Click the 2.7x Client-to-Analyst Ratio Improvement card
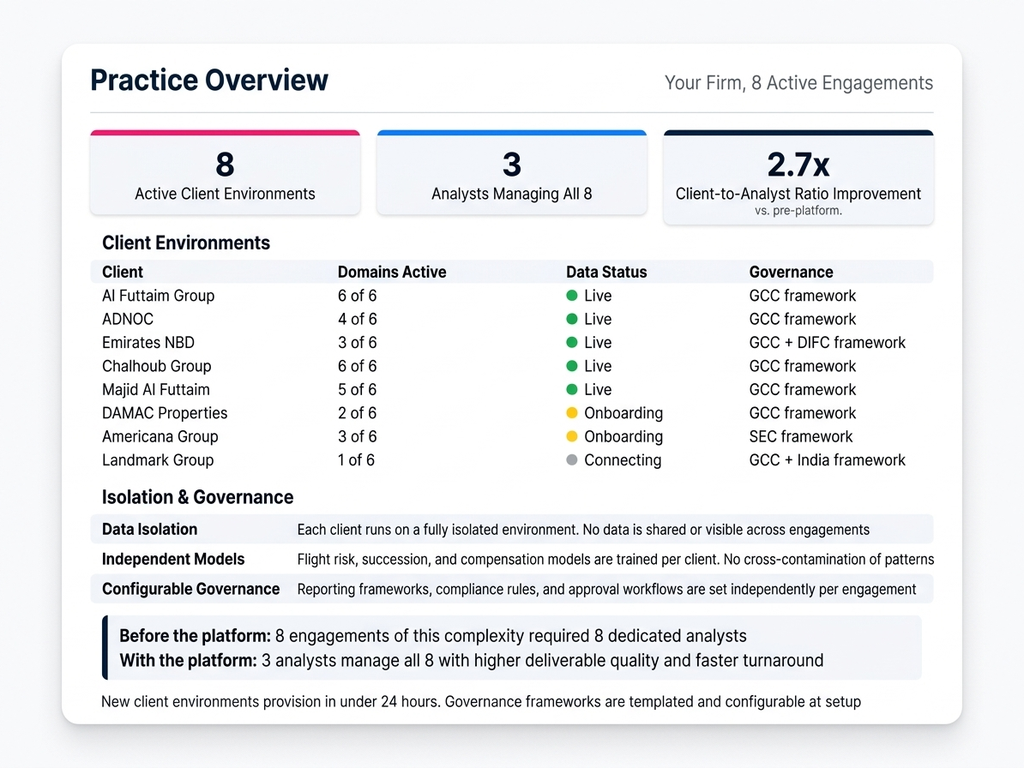The width and height of the screenshot is (1024, 768). coord(798,178)
